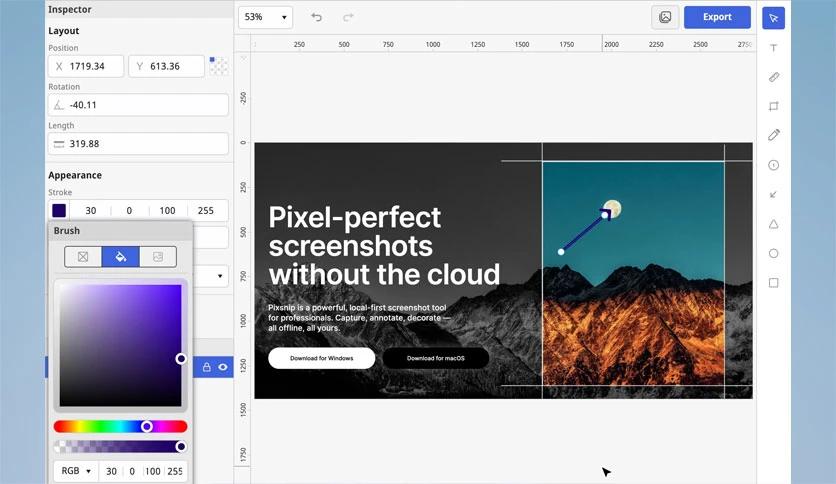Click the dark blue stroke color swatch
836x484 pixels.
[x=59, y=211]
